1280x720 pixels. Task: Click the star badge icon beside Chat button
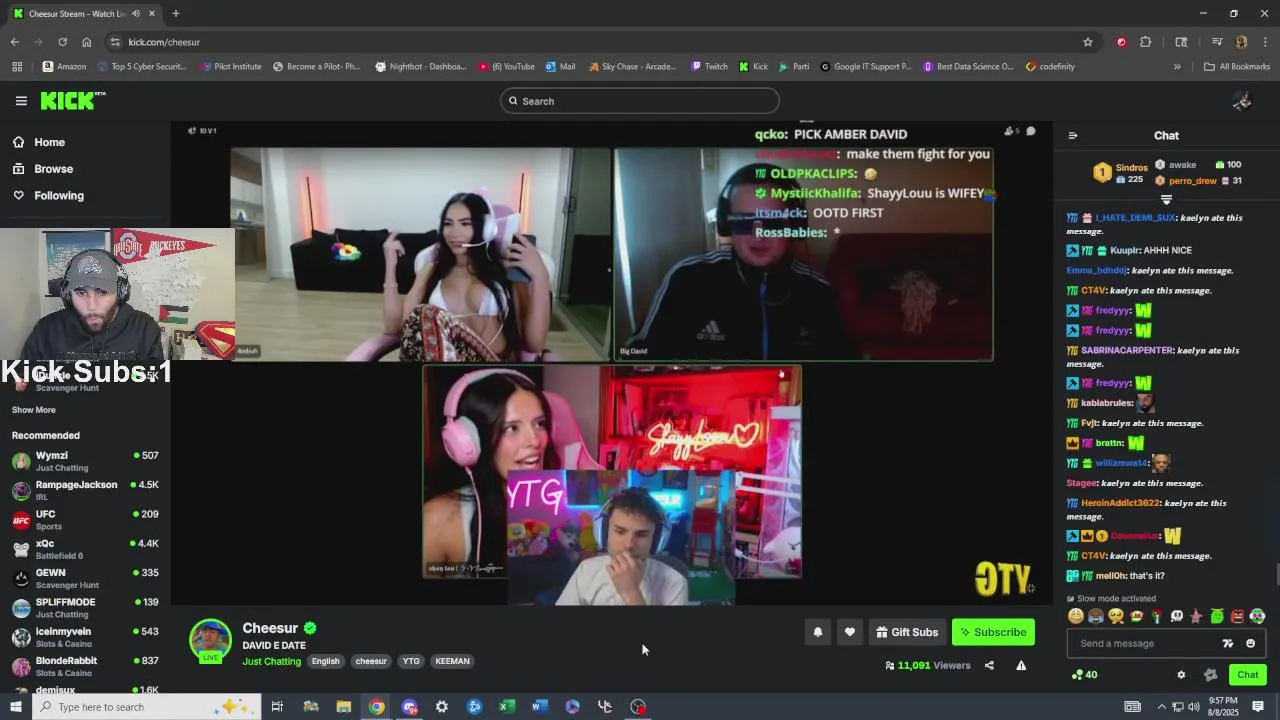1210,675
